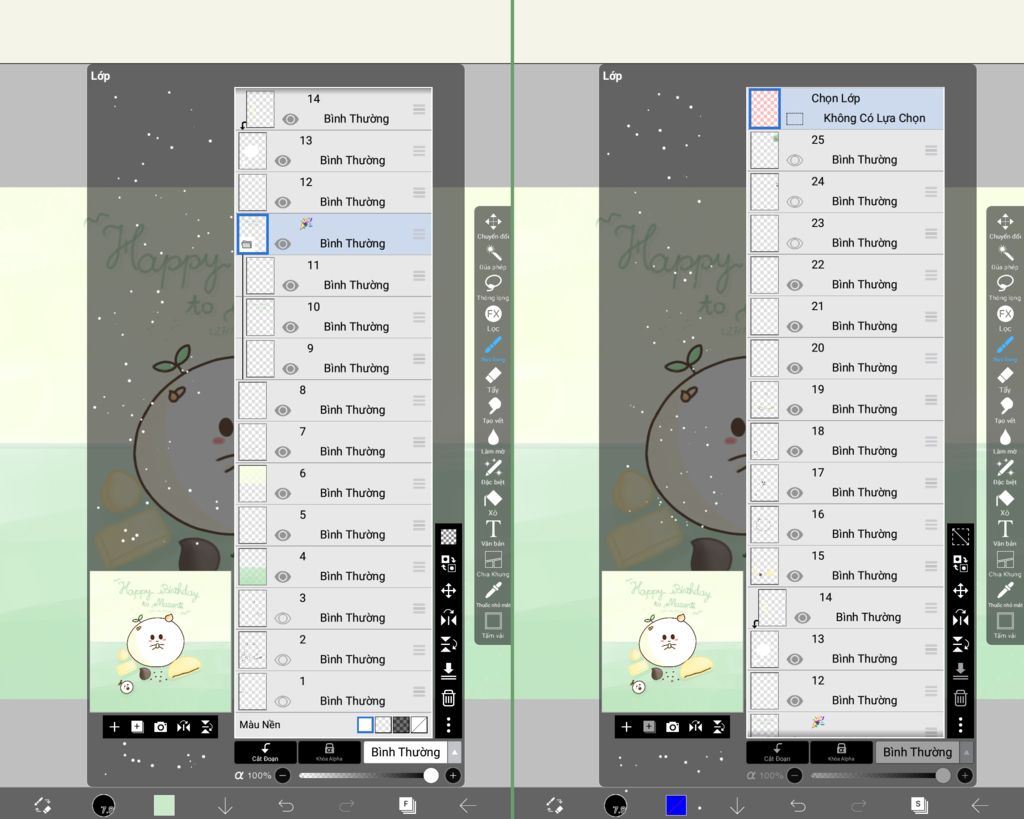Select layer 20 row in right panel
1024x819 pixels.
846,358
